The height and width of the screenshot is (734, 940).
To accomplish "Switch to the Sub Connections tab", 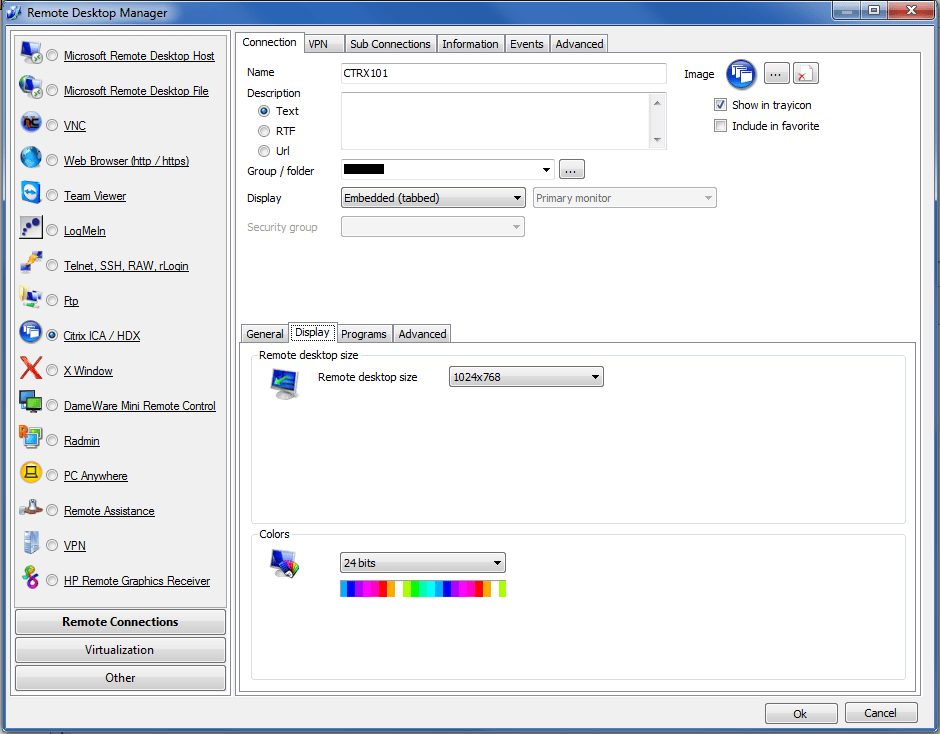I will [390, 43].
